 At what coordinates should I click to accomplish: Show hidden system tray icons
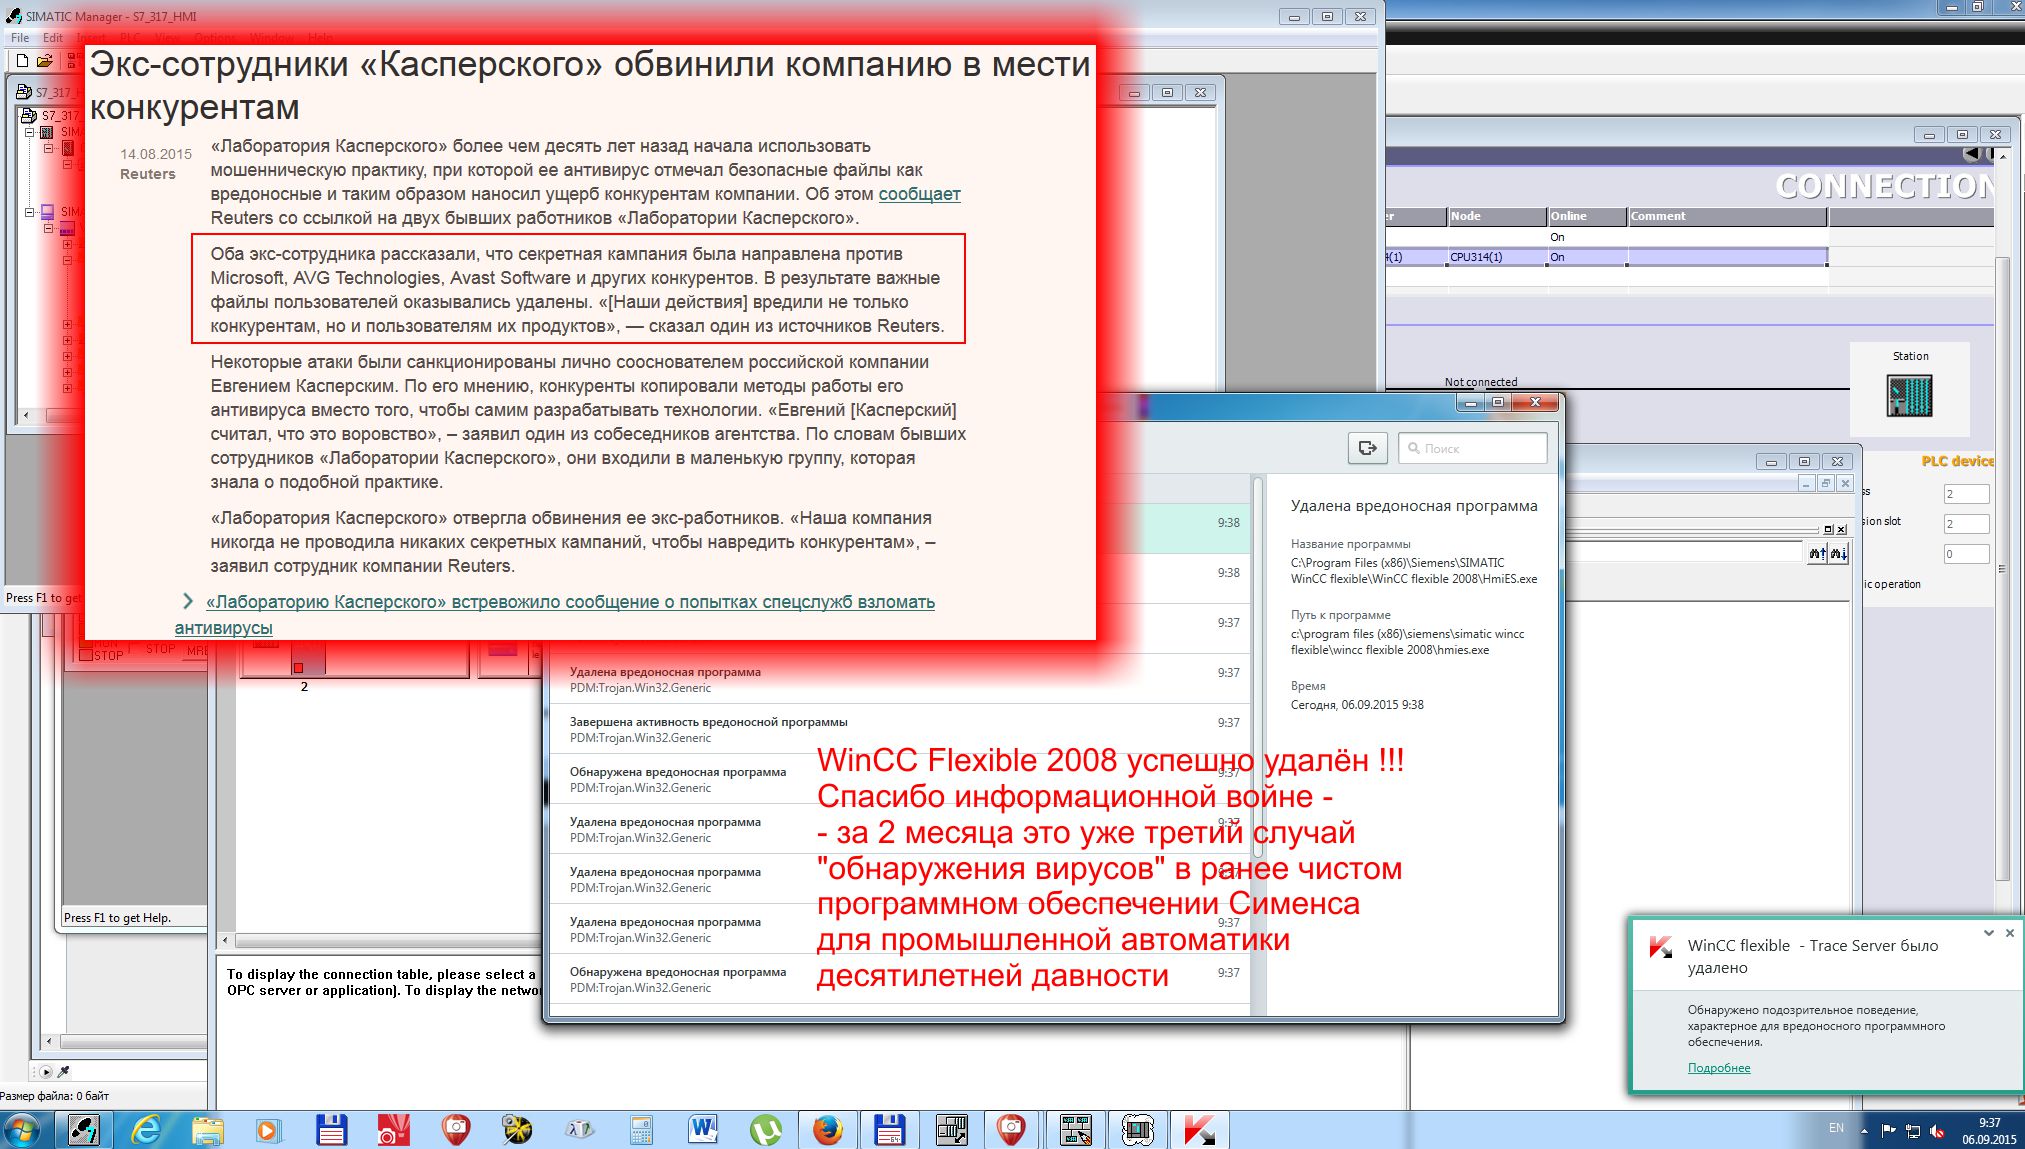tap(1864, 1131)
